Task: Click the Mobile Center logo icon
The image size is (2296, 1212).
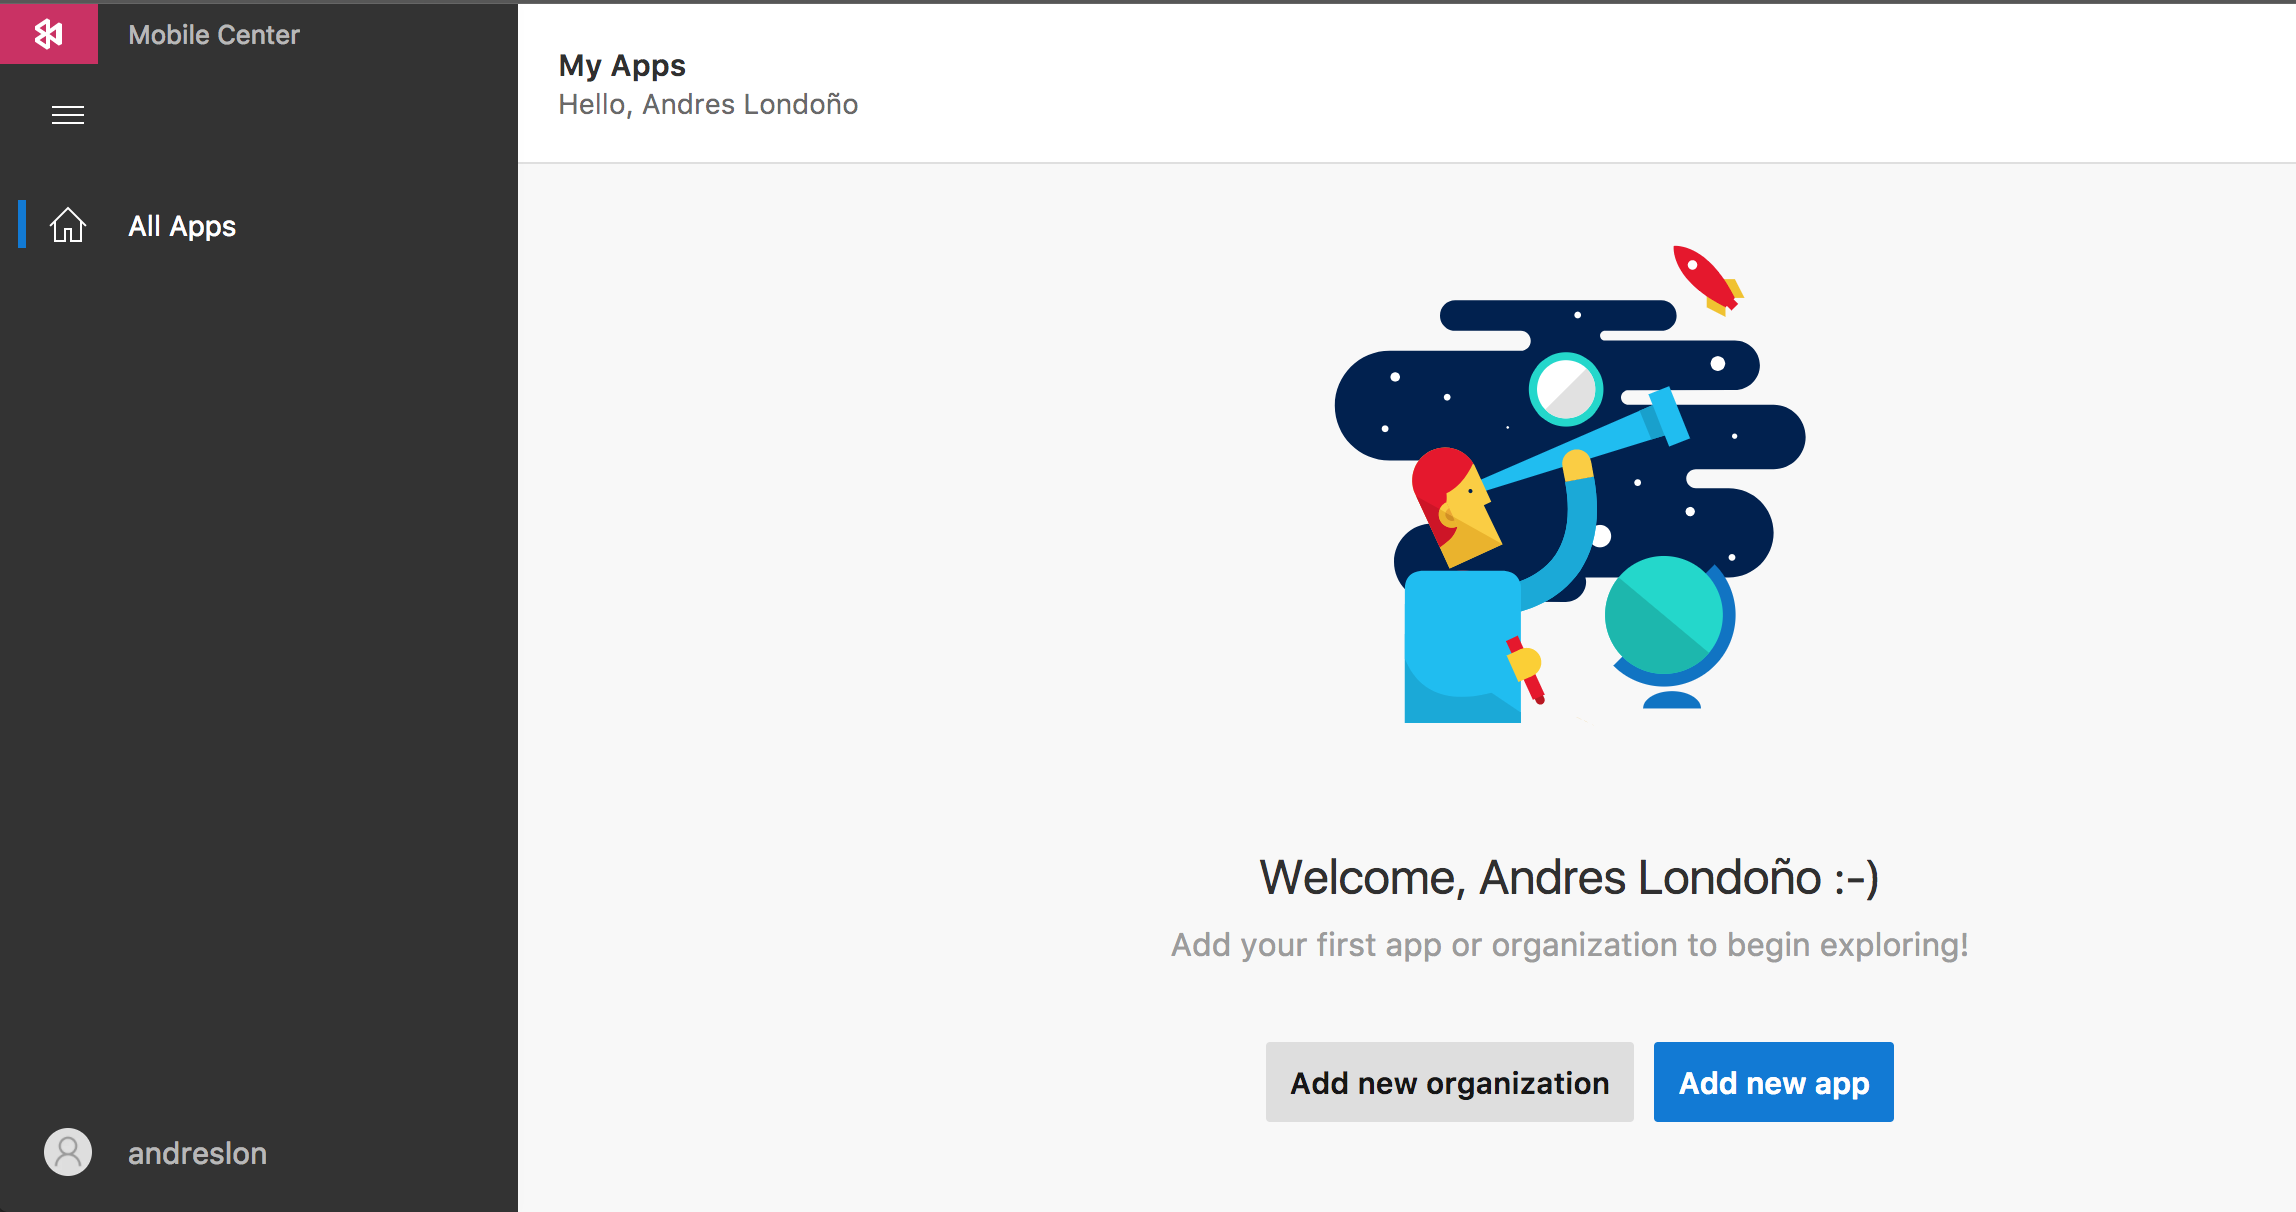Action: coord(48,34)
